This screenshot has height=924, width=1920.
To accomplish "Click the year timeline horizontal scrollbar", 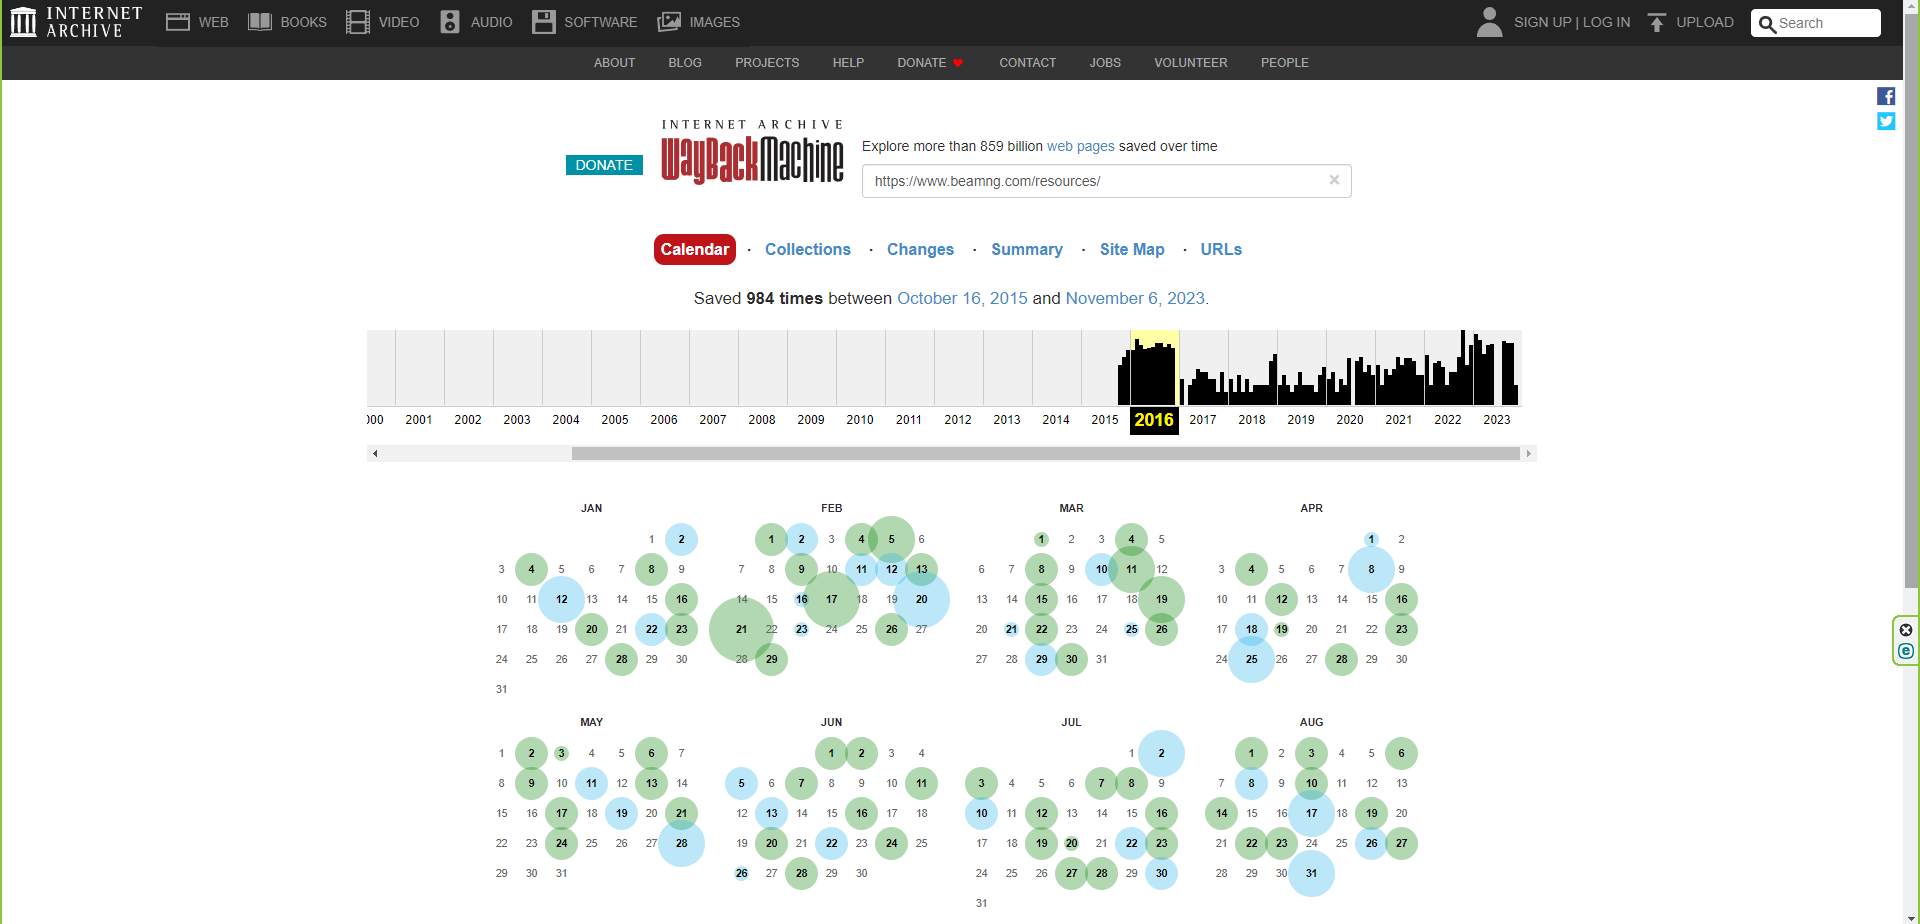I will (1045, 454).
